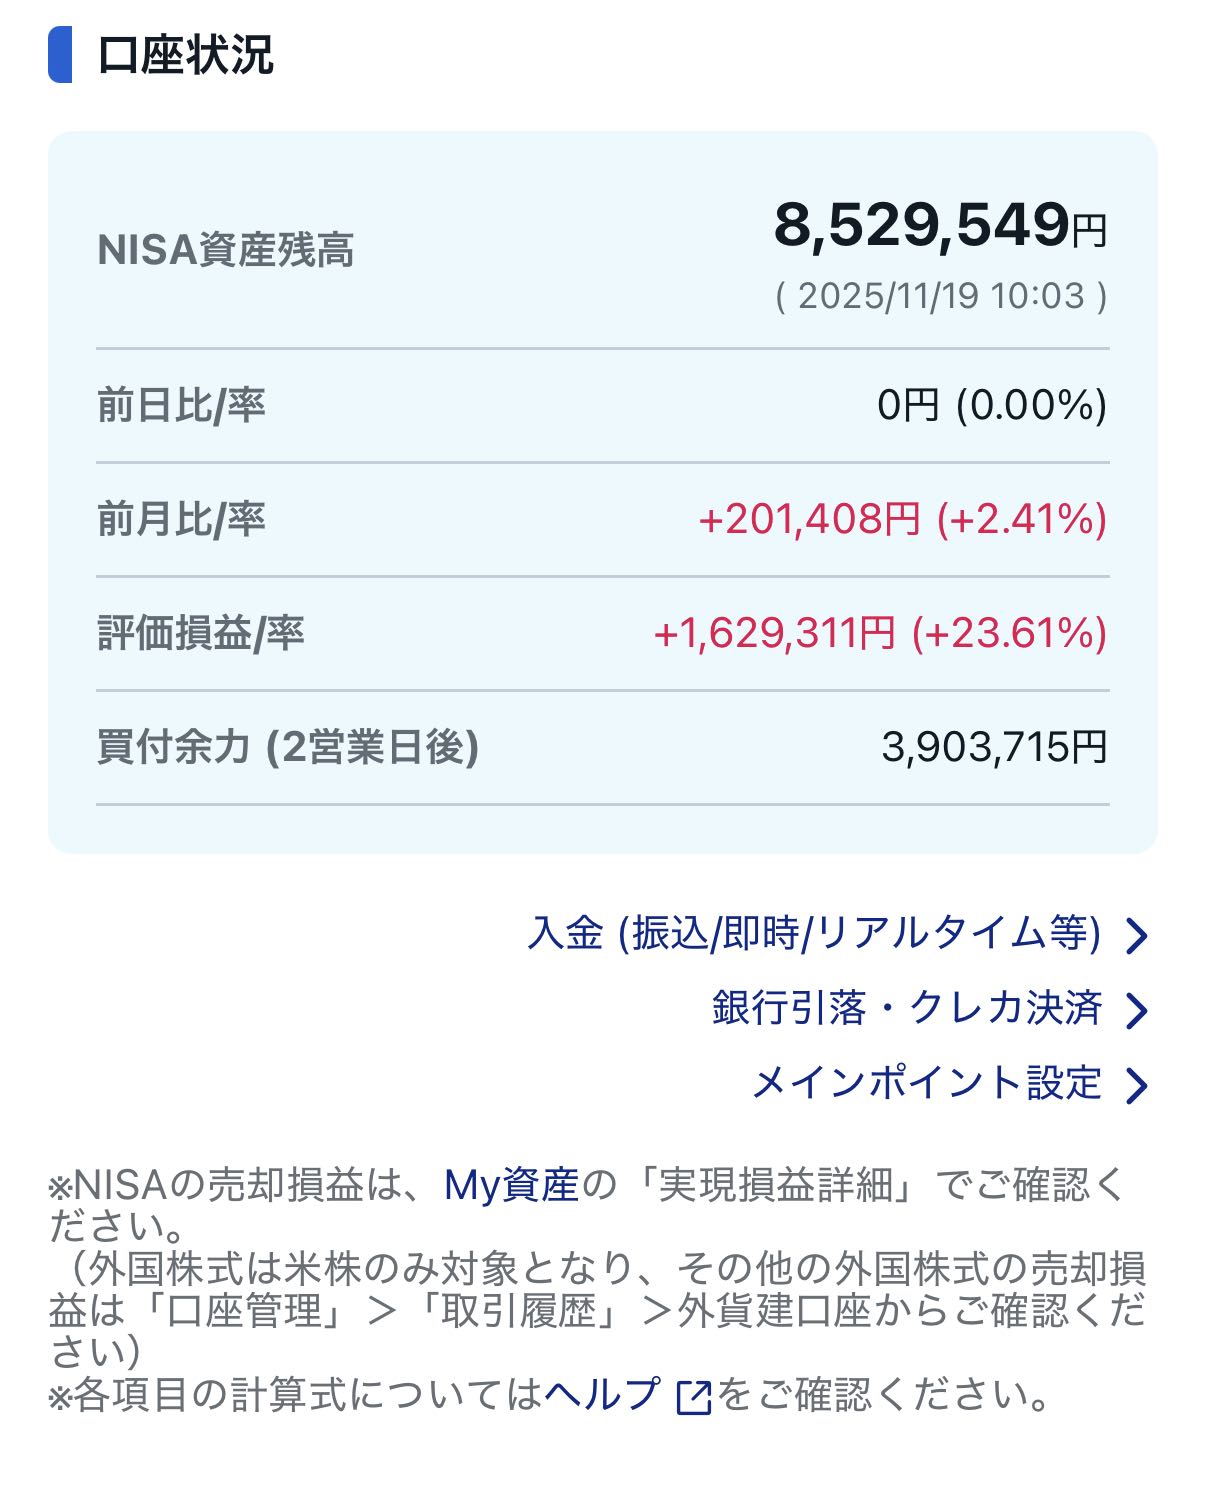The height and width of the screenshot is (1512, 1206).
Task: Click the 3,903,715円 buying power value
Action: [994, 748]
